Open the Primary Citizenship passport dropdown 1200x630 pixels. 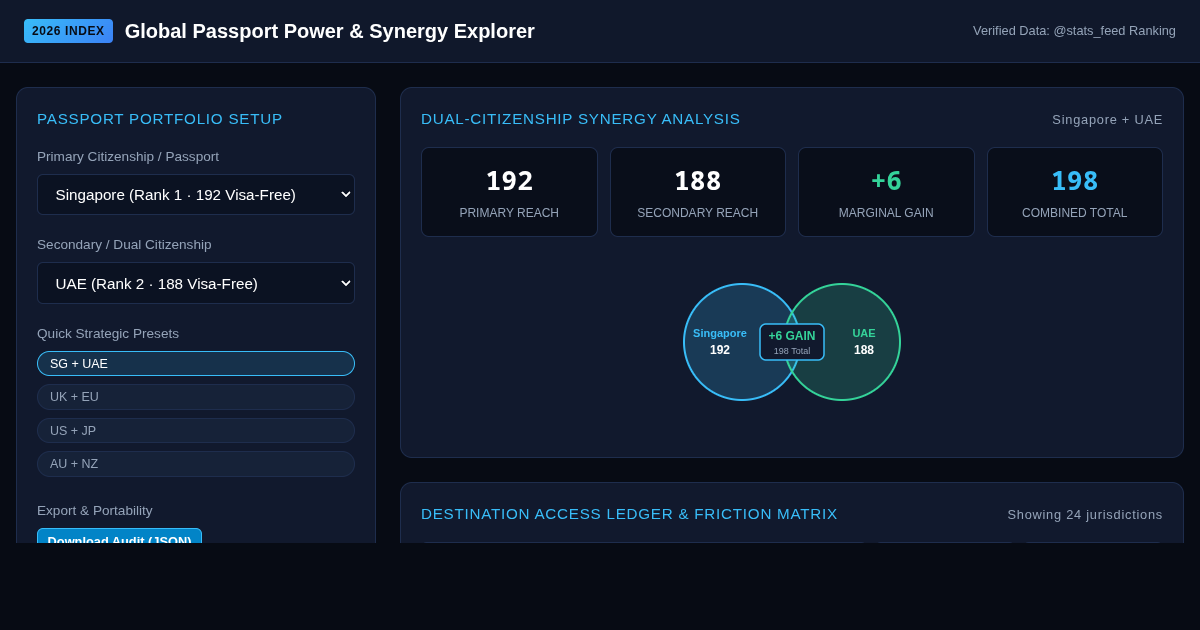[196, 194]
